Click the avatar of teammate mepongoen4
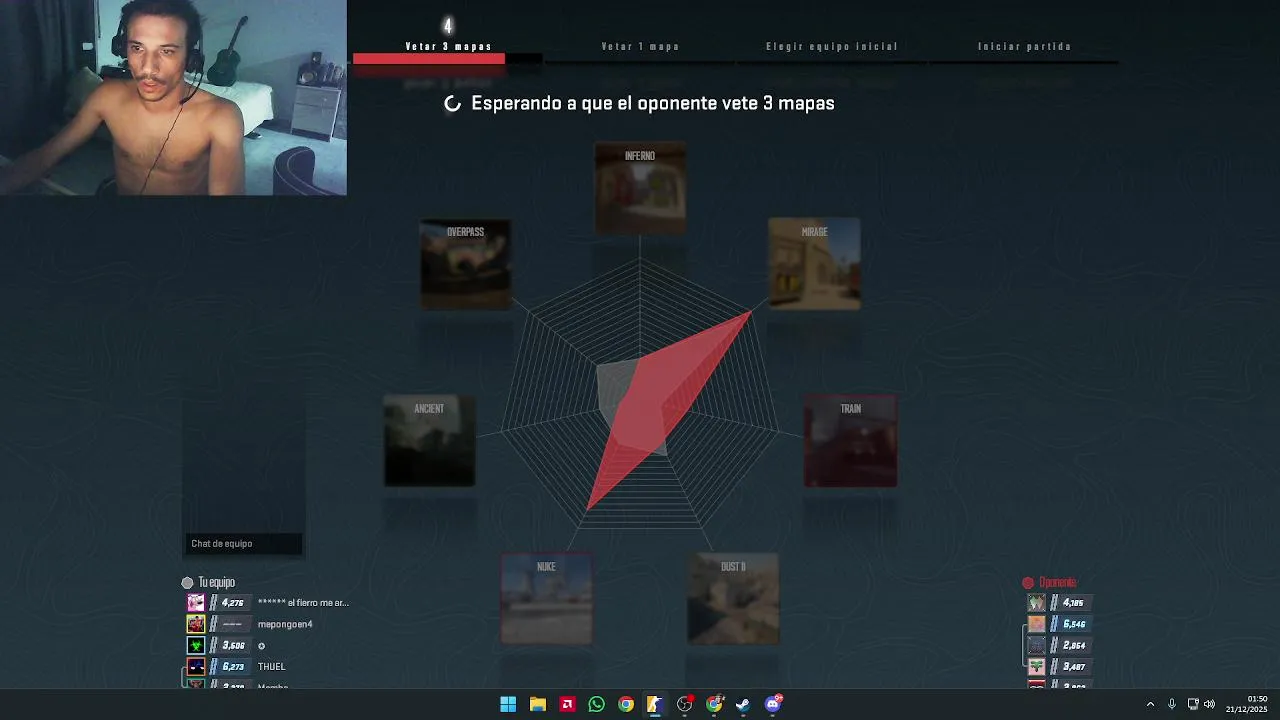This screenshot has width=1280, height=720. (x=196, y=624)
